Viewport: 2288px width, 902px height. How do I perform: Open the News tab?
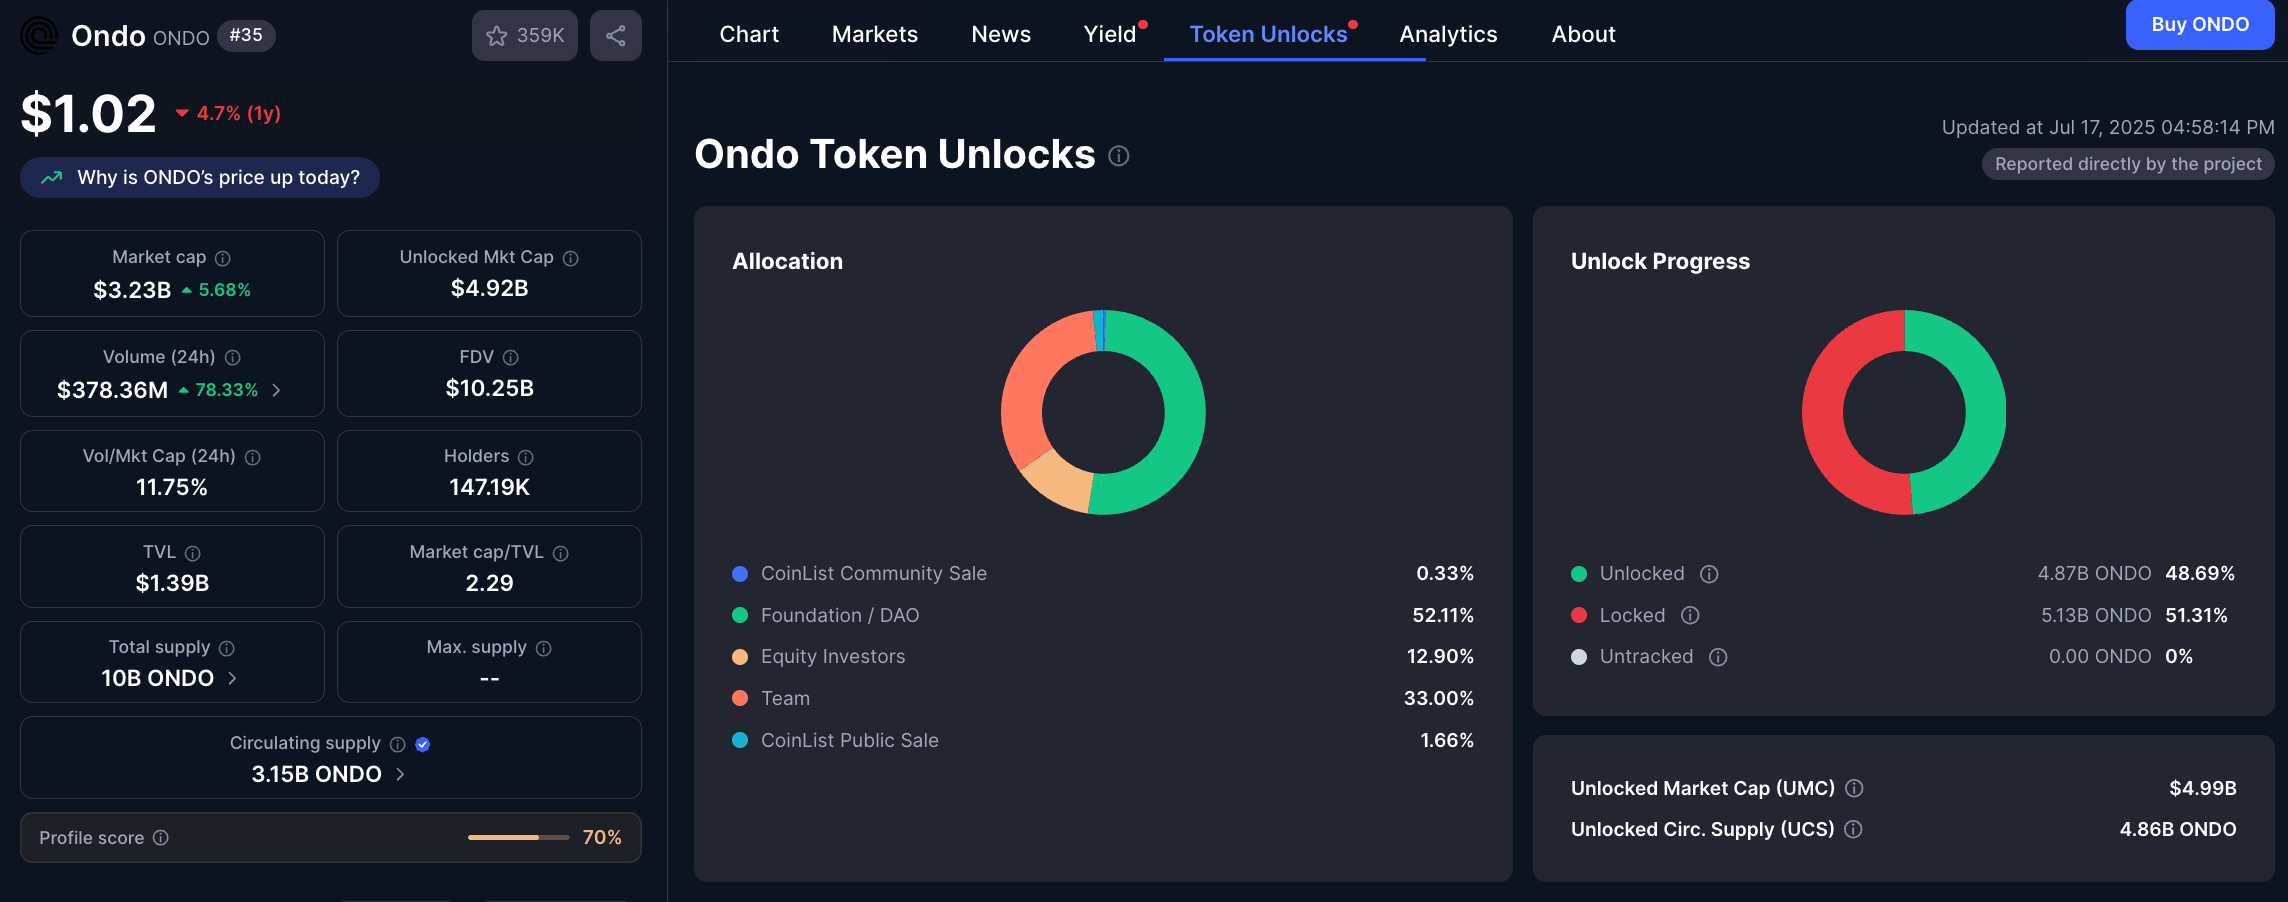coord(1001,34)
